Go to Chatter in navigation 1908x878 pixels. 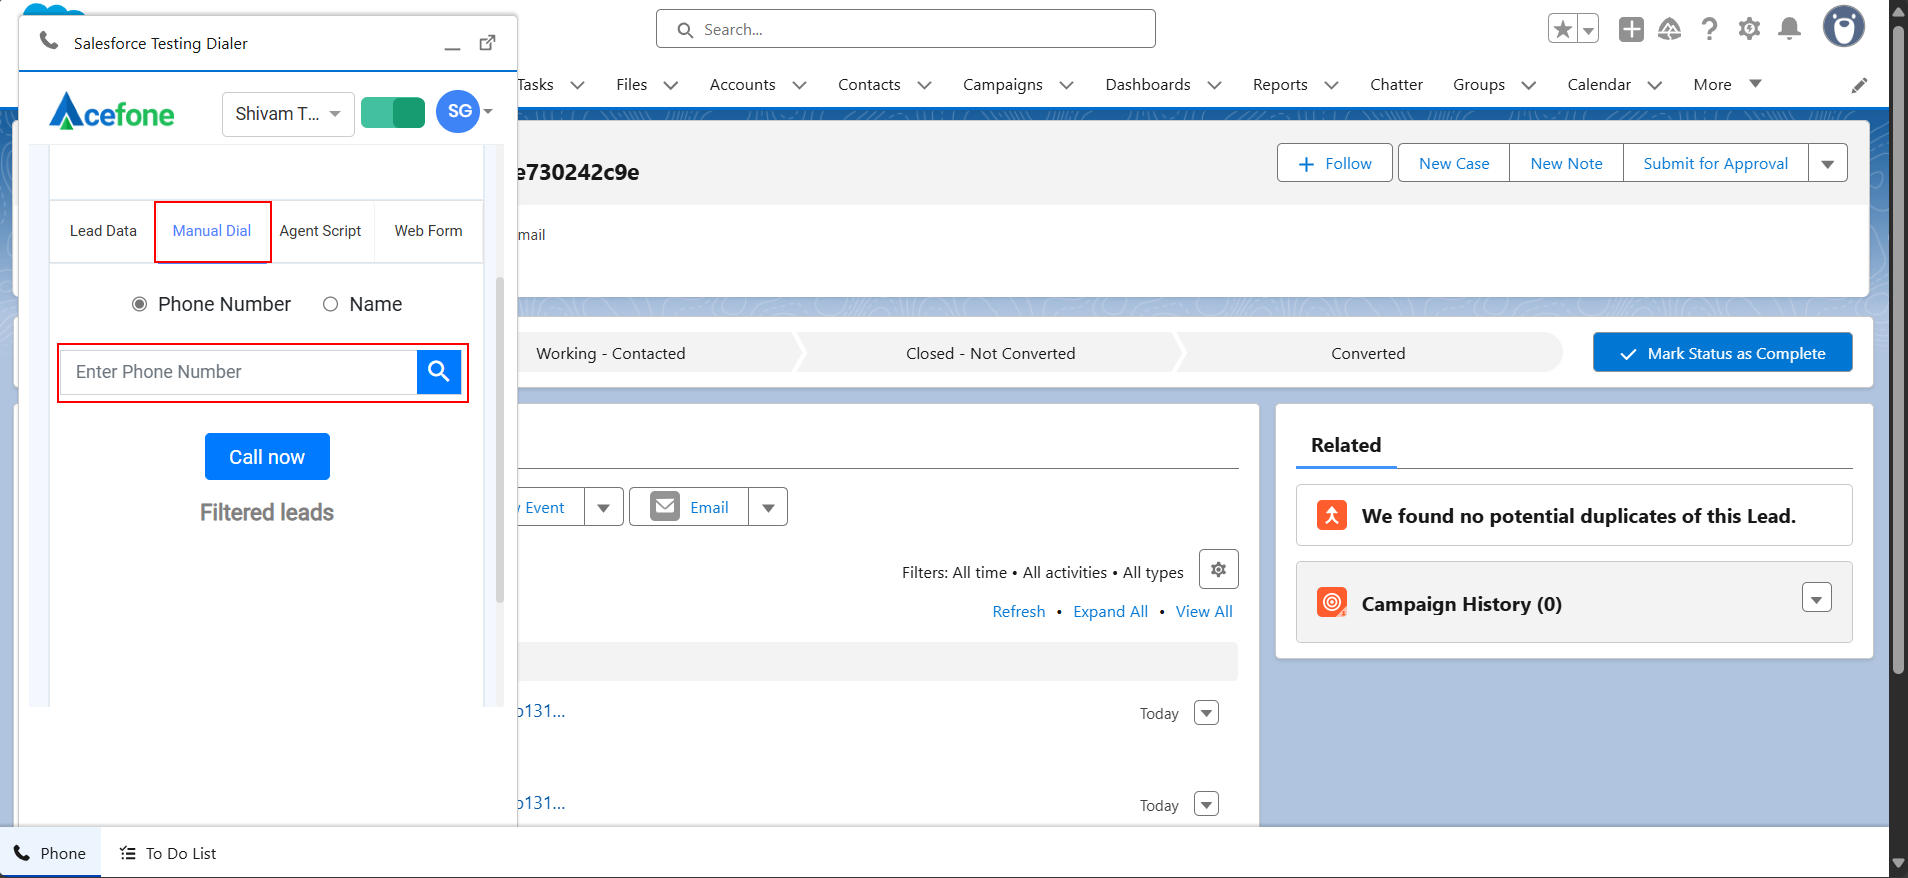pos(1396,85)
